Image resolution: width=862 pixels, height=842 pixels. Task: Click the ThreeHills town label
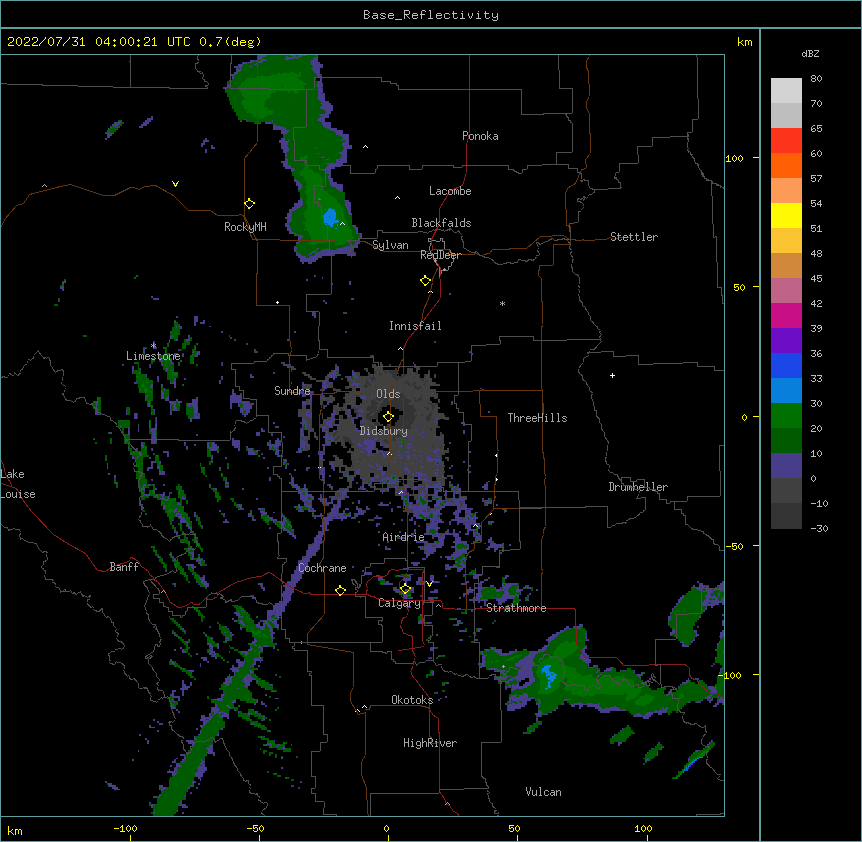point(537,418)
